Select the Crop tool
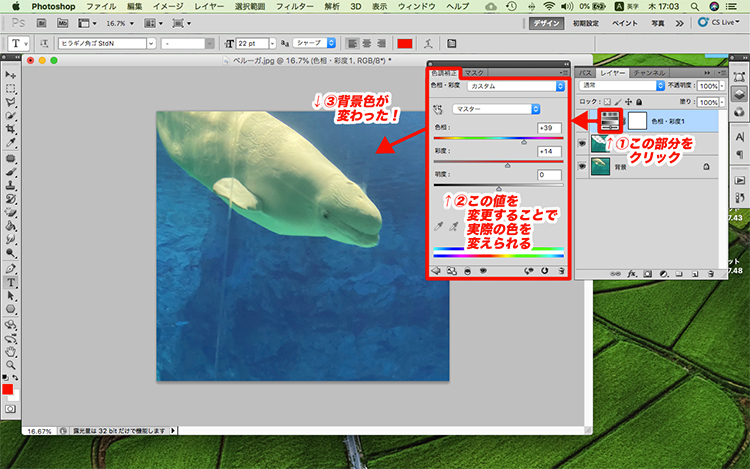Image resolution: width=750 pixels, height=469 pixels. click(x=10, y=130)
